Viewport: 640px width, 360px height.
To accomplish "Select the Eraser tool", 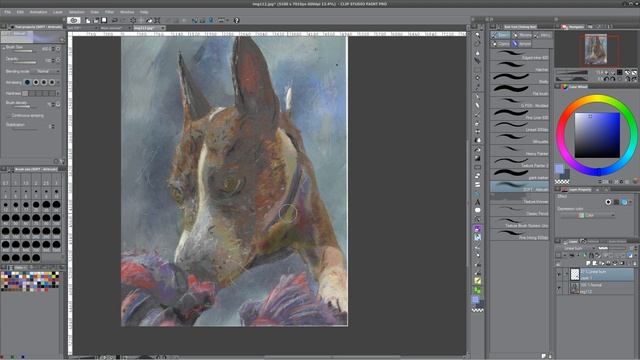I will [478, 140].
